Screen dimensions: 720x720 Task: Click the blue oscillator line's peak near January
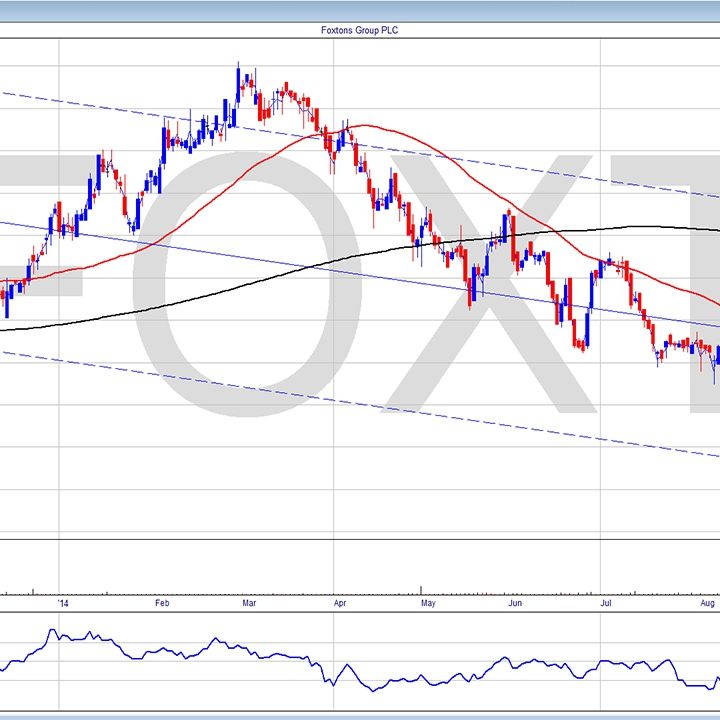(53, 631)
